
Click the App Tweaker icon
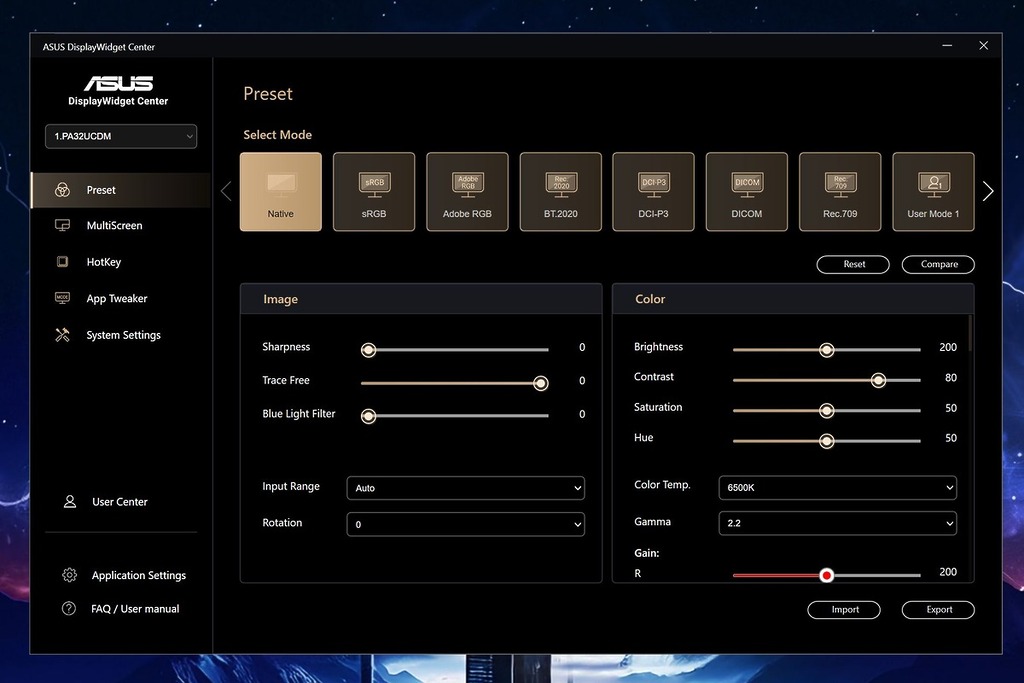[x=63, y=298]
